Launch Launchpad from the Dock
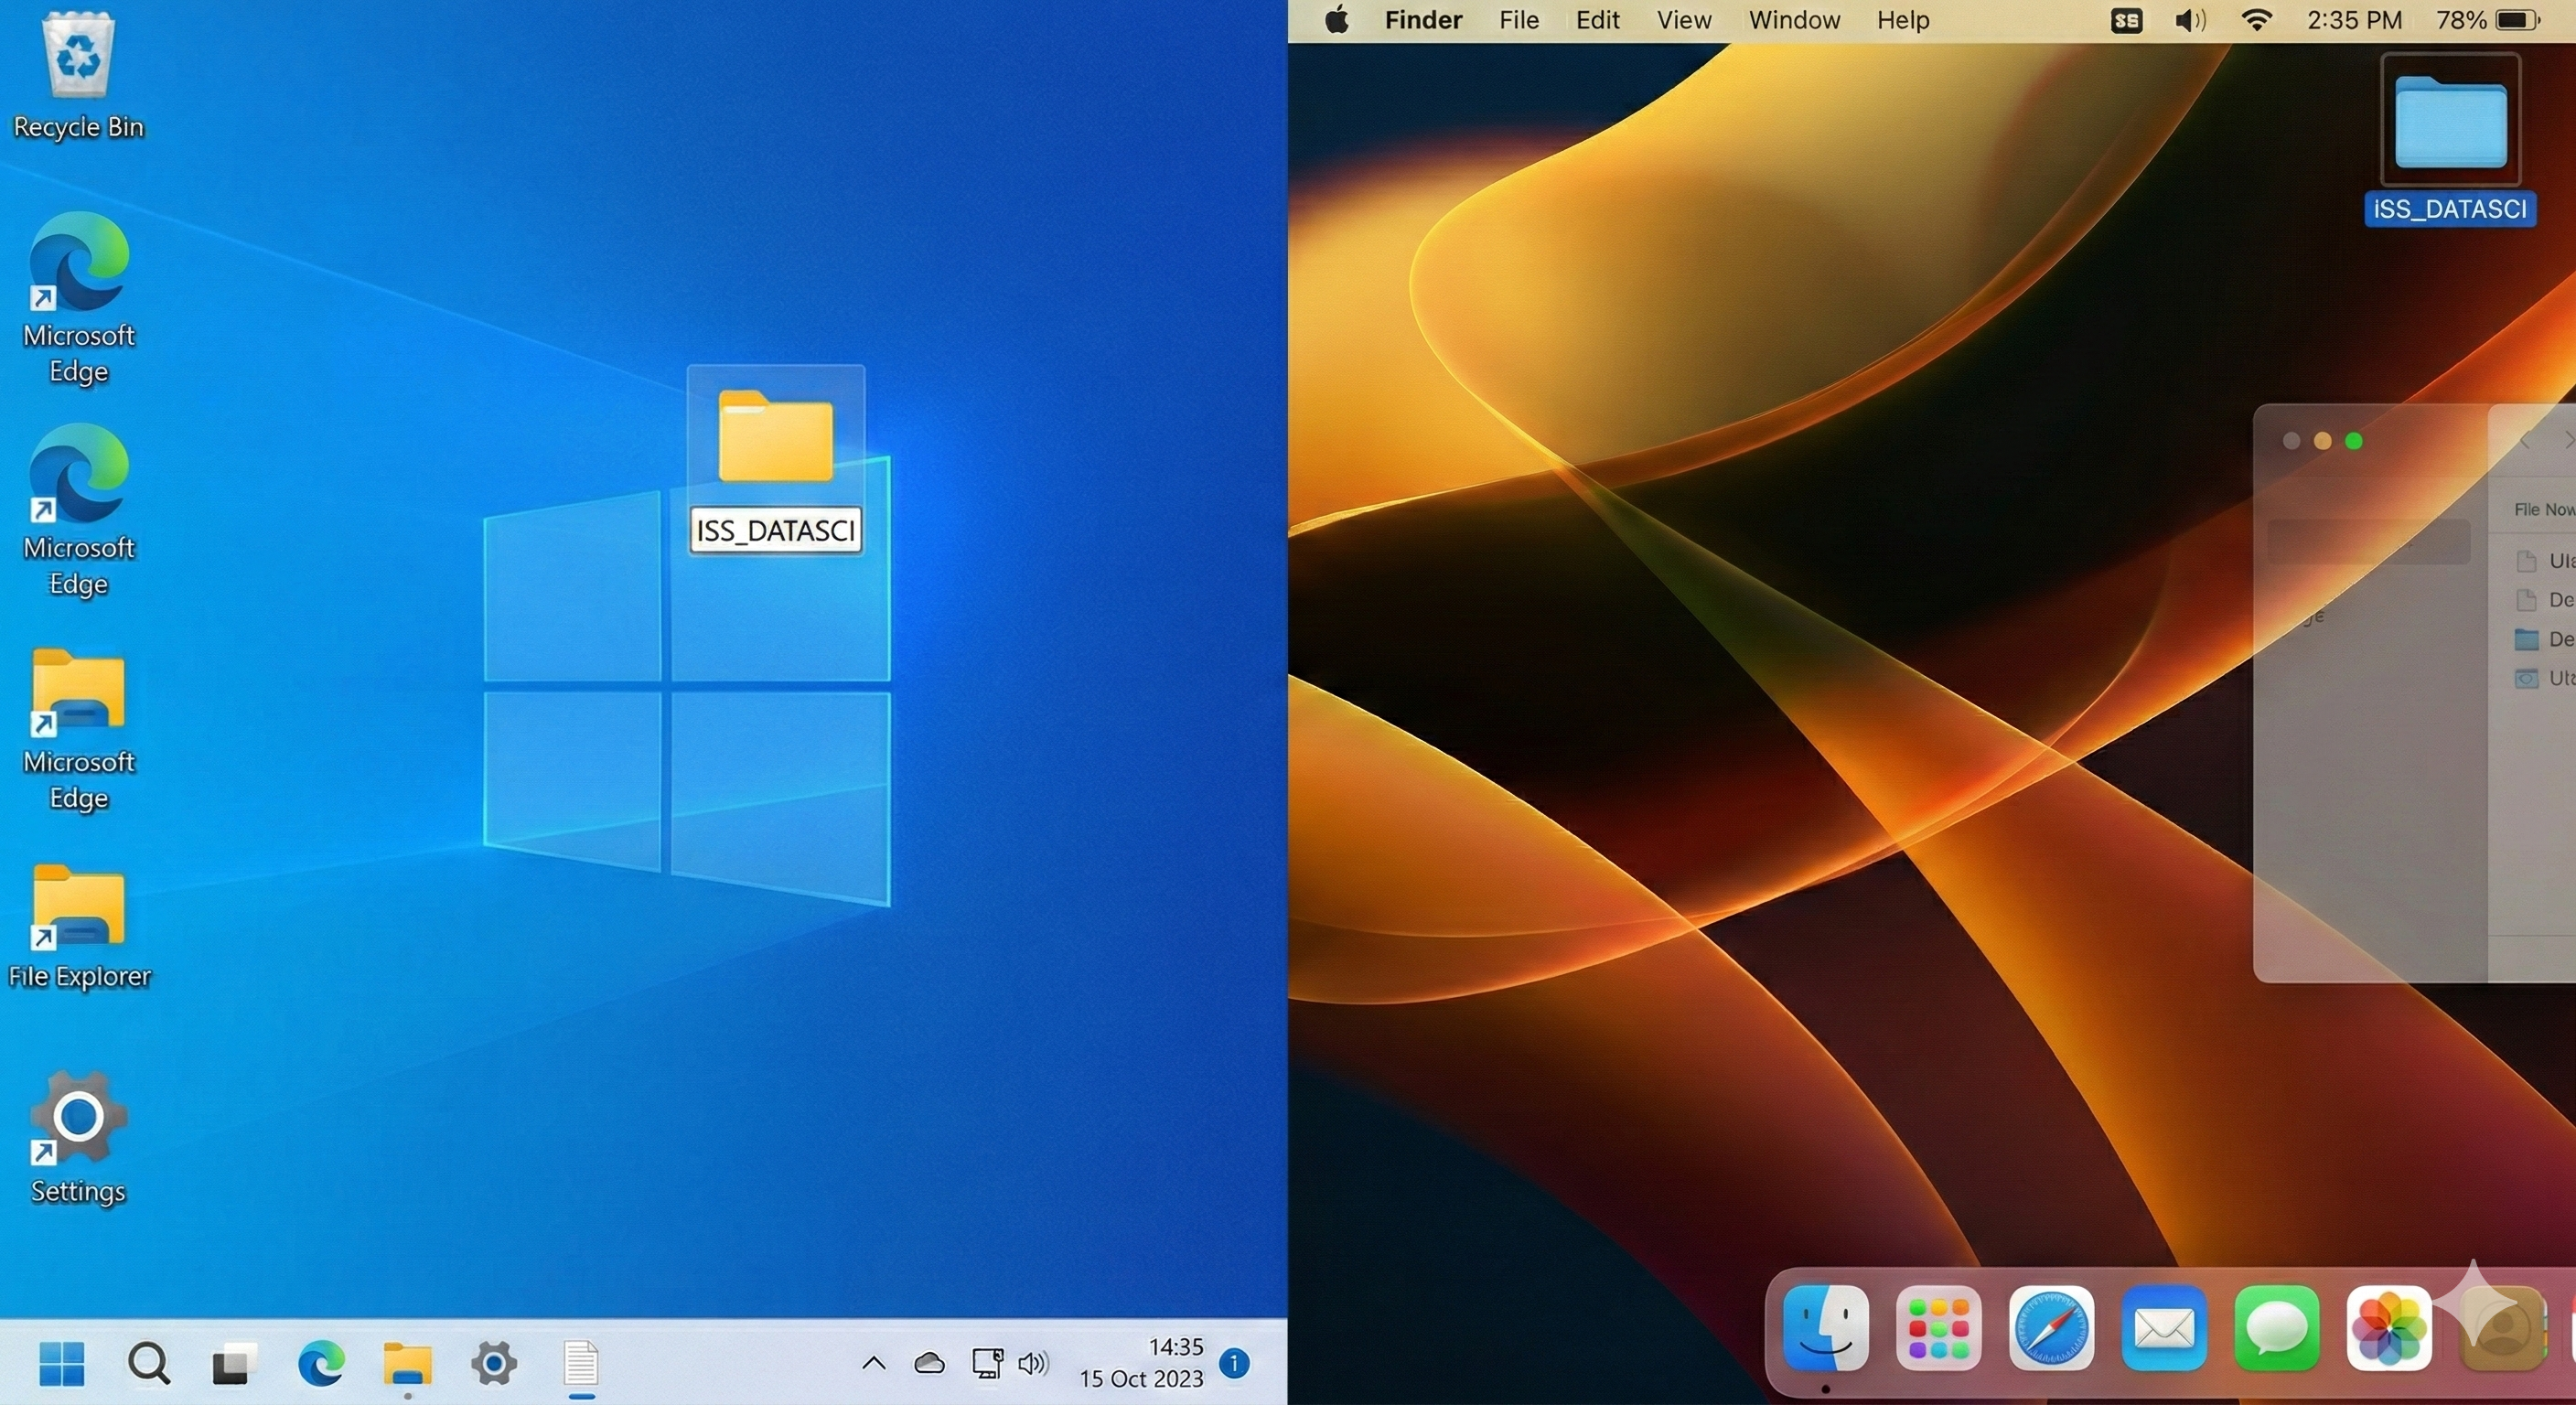The height and width of the screenshot is (1405, 2576). pos(1938,1329)
